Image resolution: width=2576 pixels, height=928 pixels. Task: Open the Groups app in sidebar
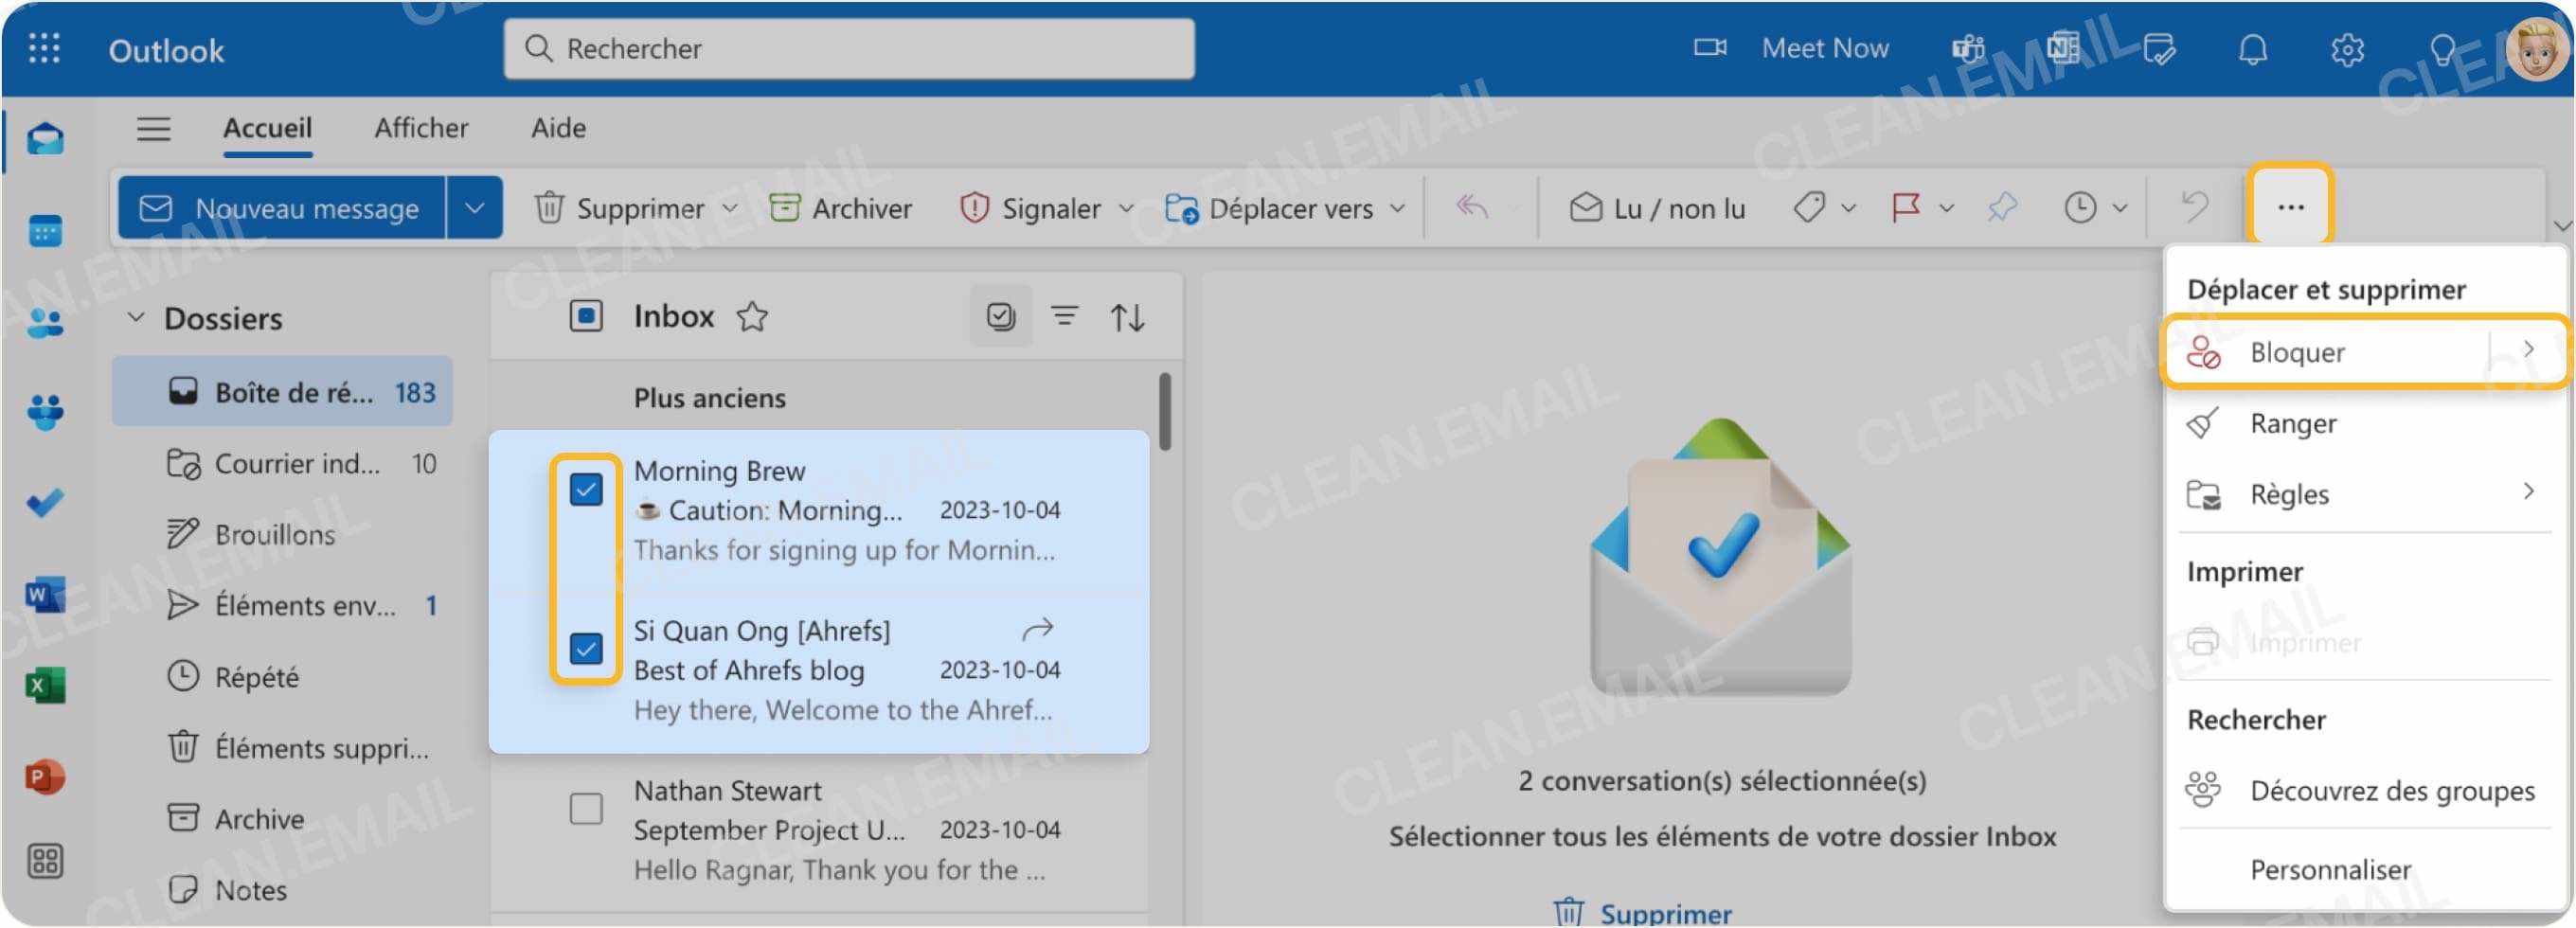click(x=45, y=411)
